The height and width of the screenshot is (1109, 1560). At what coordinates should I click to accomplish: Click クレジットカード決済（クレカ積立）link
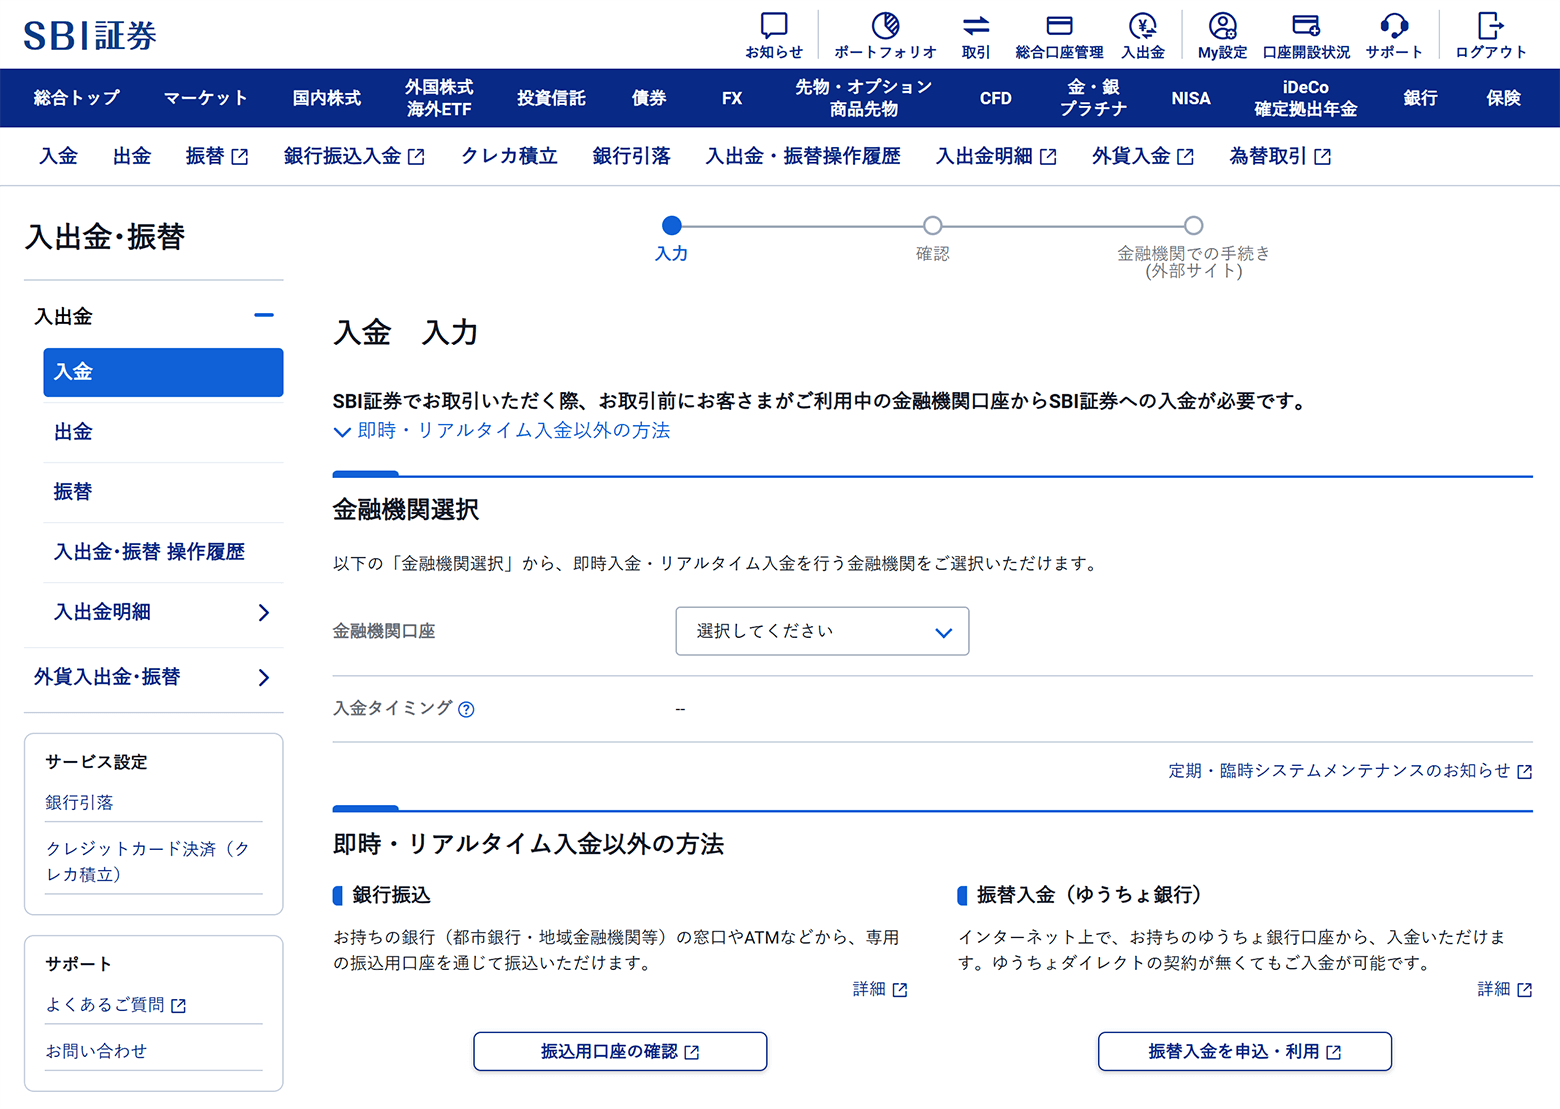click(x=147, y=861)
